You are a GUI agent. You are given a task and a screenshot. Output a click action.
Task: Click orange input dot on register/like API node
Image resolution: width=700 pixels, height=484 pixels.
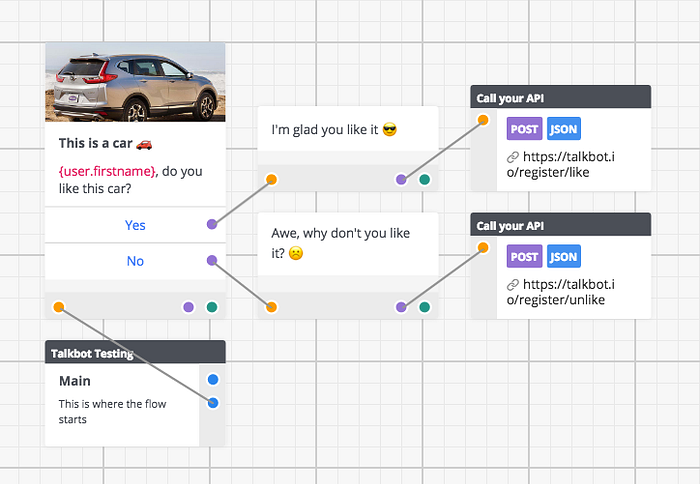[483, 120]
